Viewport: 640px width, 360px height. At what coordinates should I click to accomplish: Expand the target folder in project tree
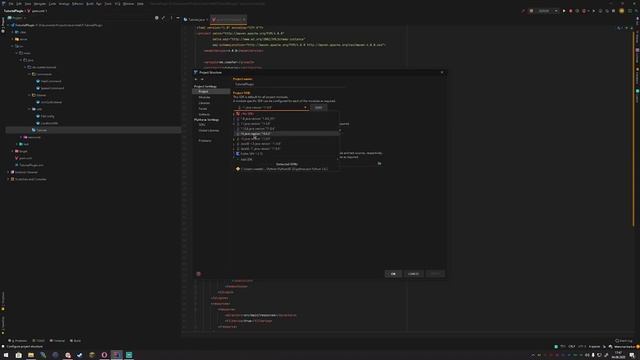pyautogui.click(x=13, y=151)
